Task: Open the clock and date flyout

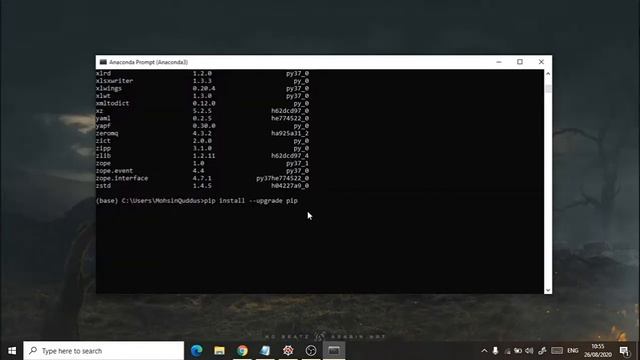Action: coord(598,351)
